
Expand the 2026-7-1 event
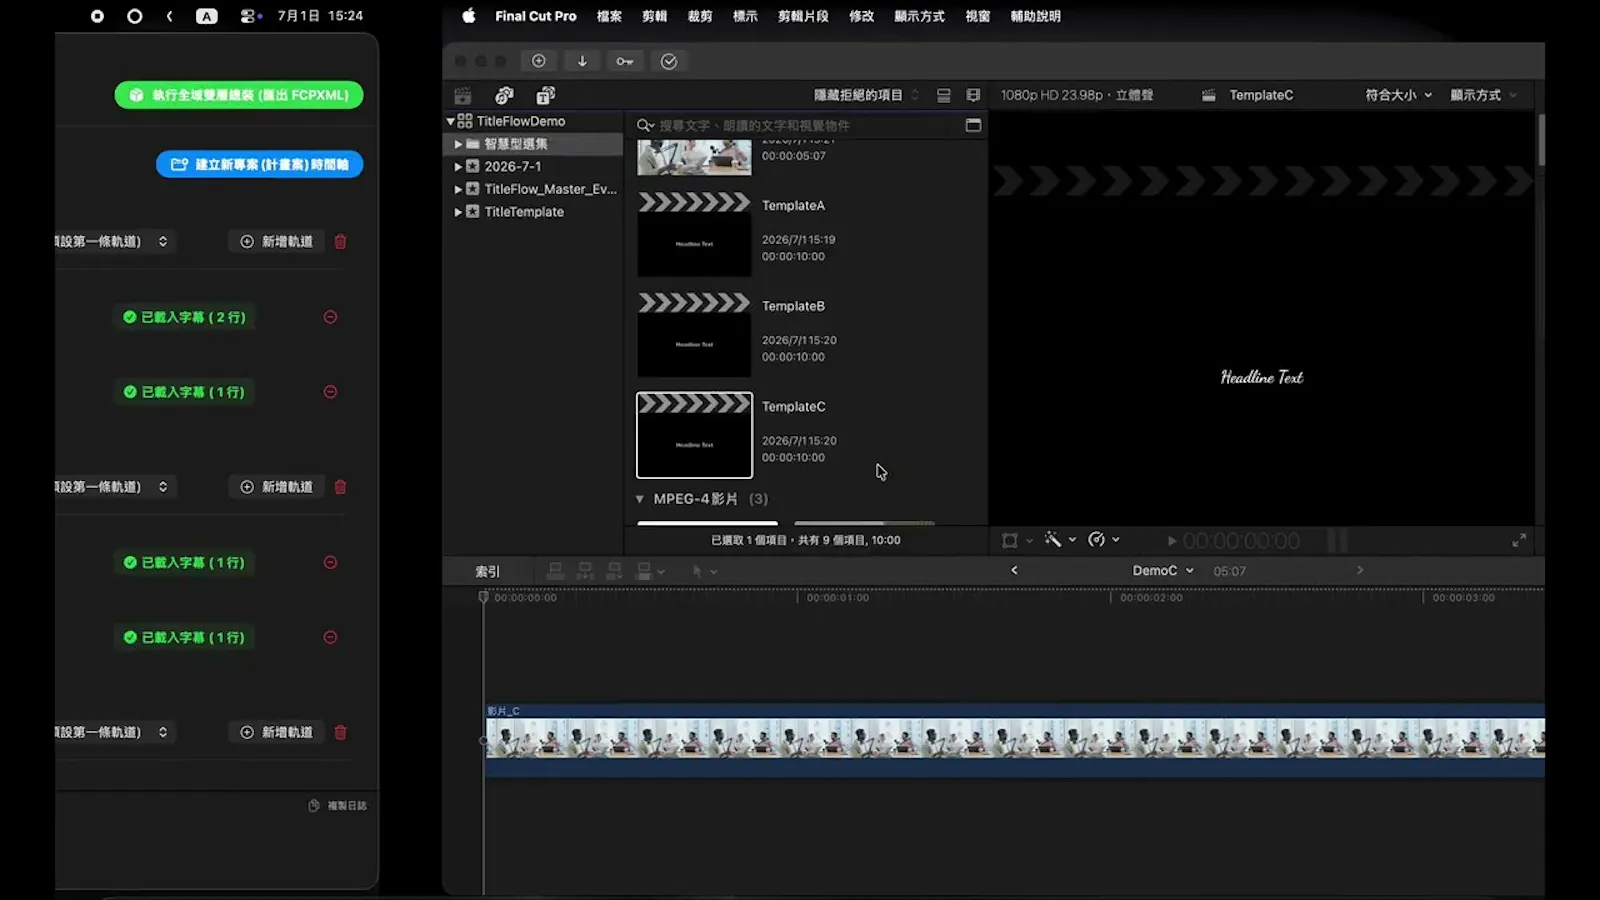coord(458,167)
